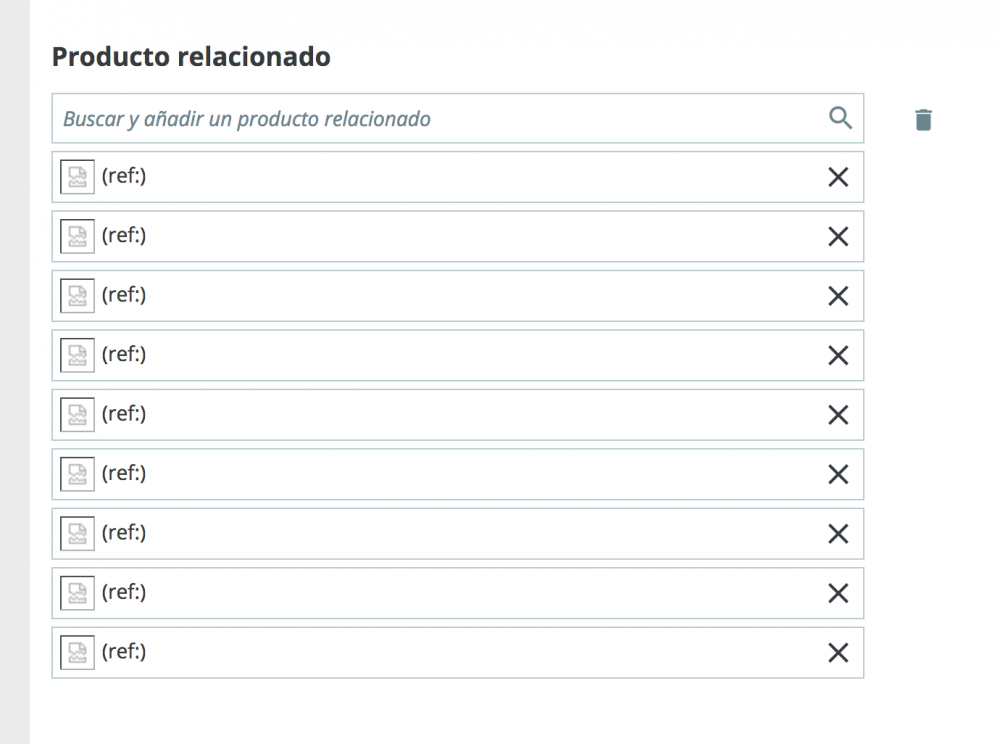1000x744 pixels.
Task: Remove the first related product with its X
Action: 838,176
